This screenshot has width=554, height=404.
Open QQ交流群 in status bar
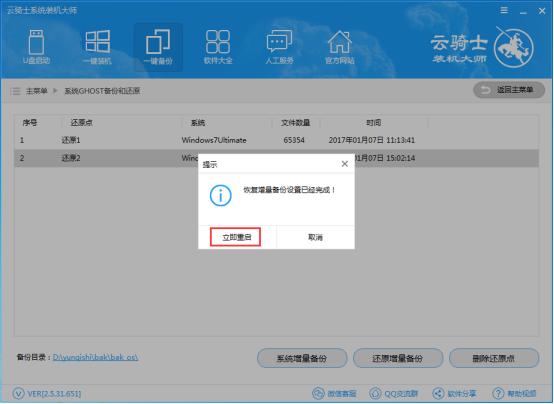coord(393,393)
